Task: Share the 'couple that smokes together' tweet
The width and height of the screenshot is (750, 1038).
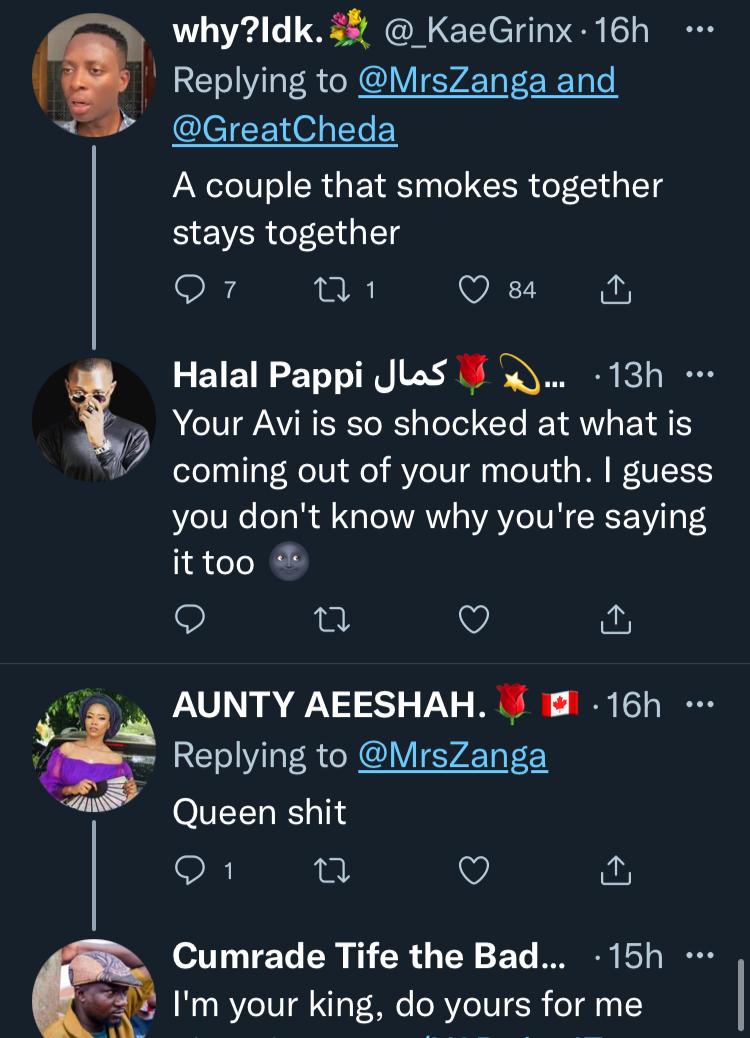Action: pos(615,290)
